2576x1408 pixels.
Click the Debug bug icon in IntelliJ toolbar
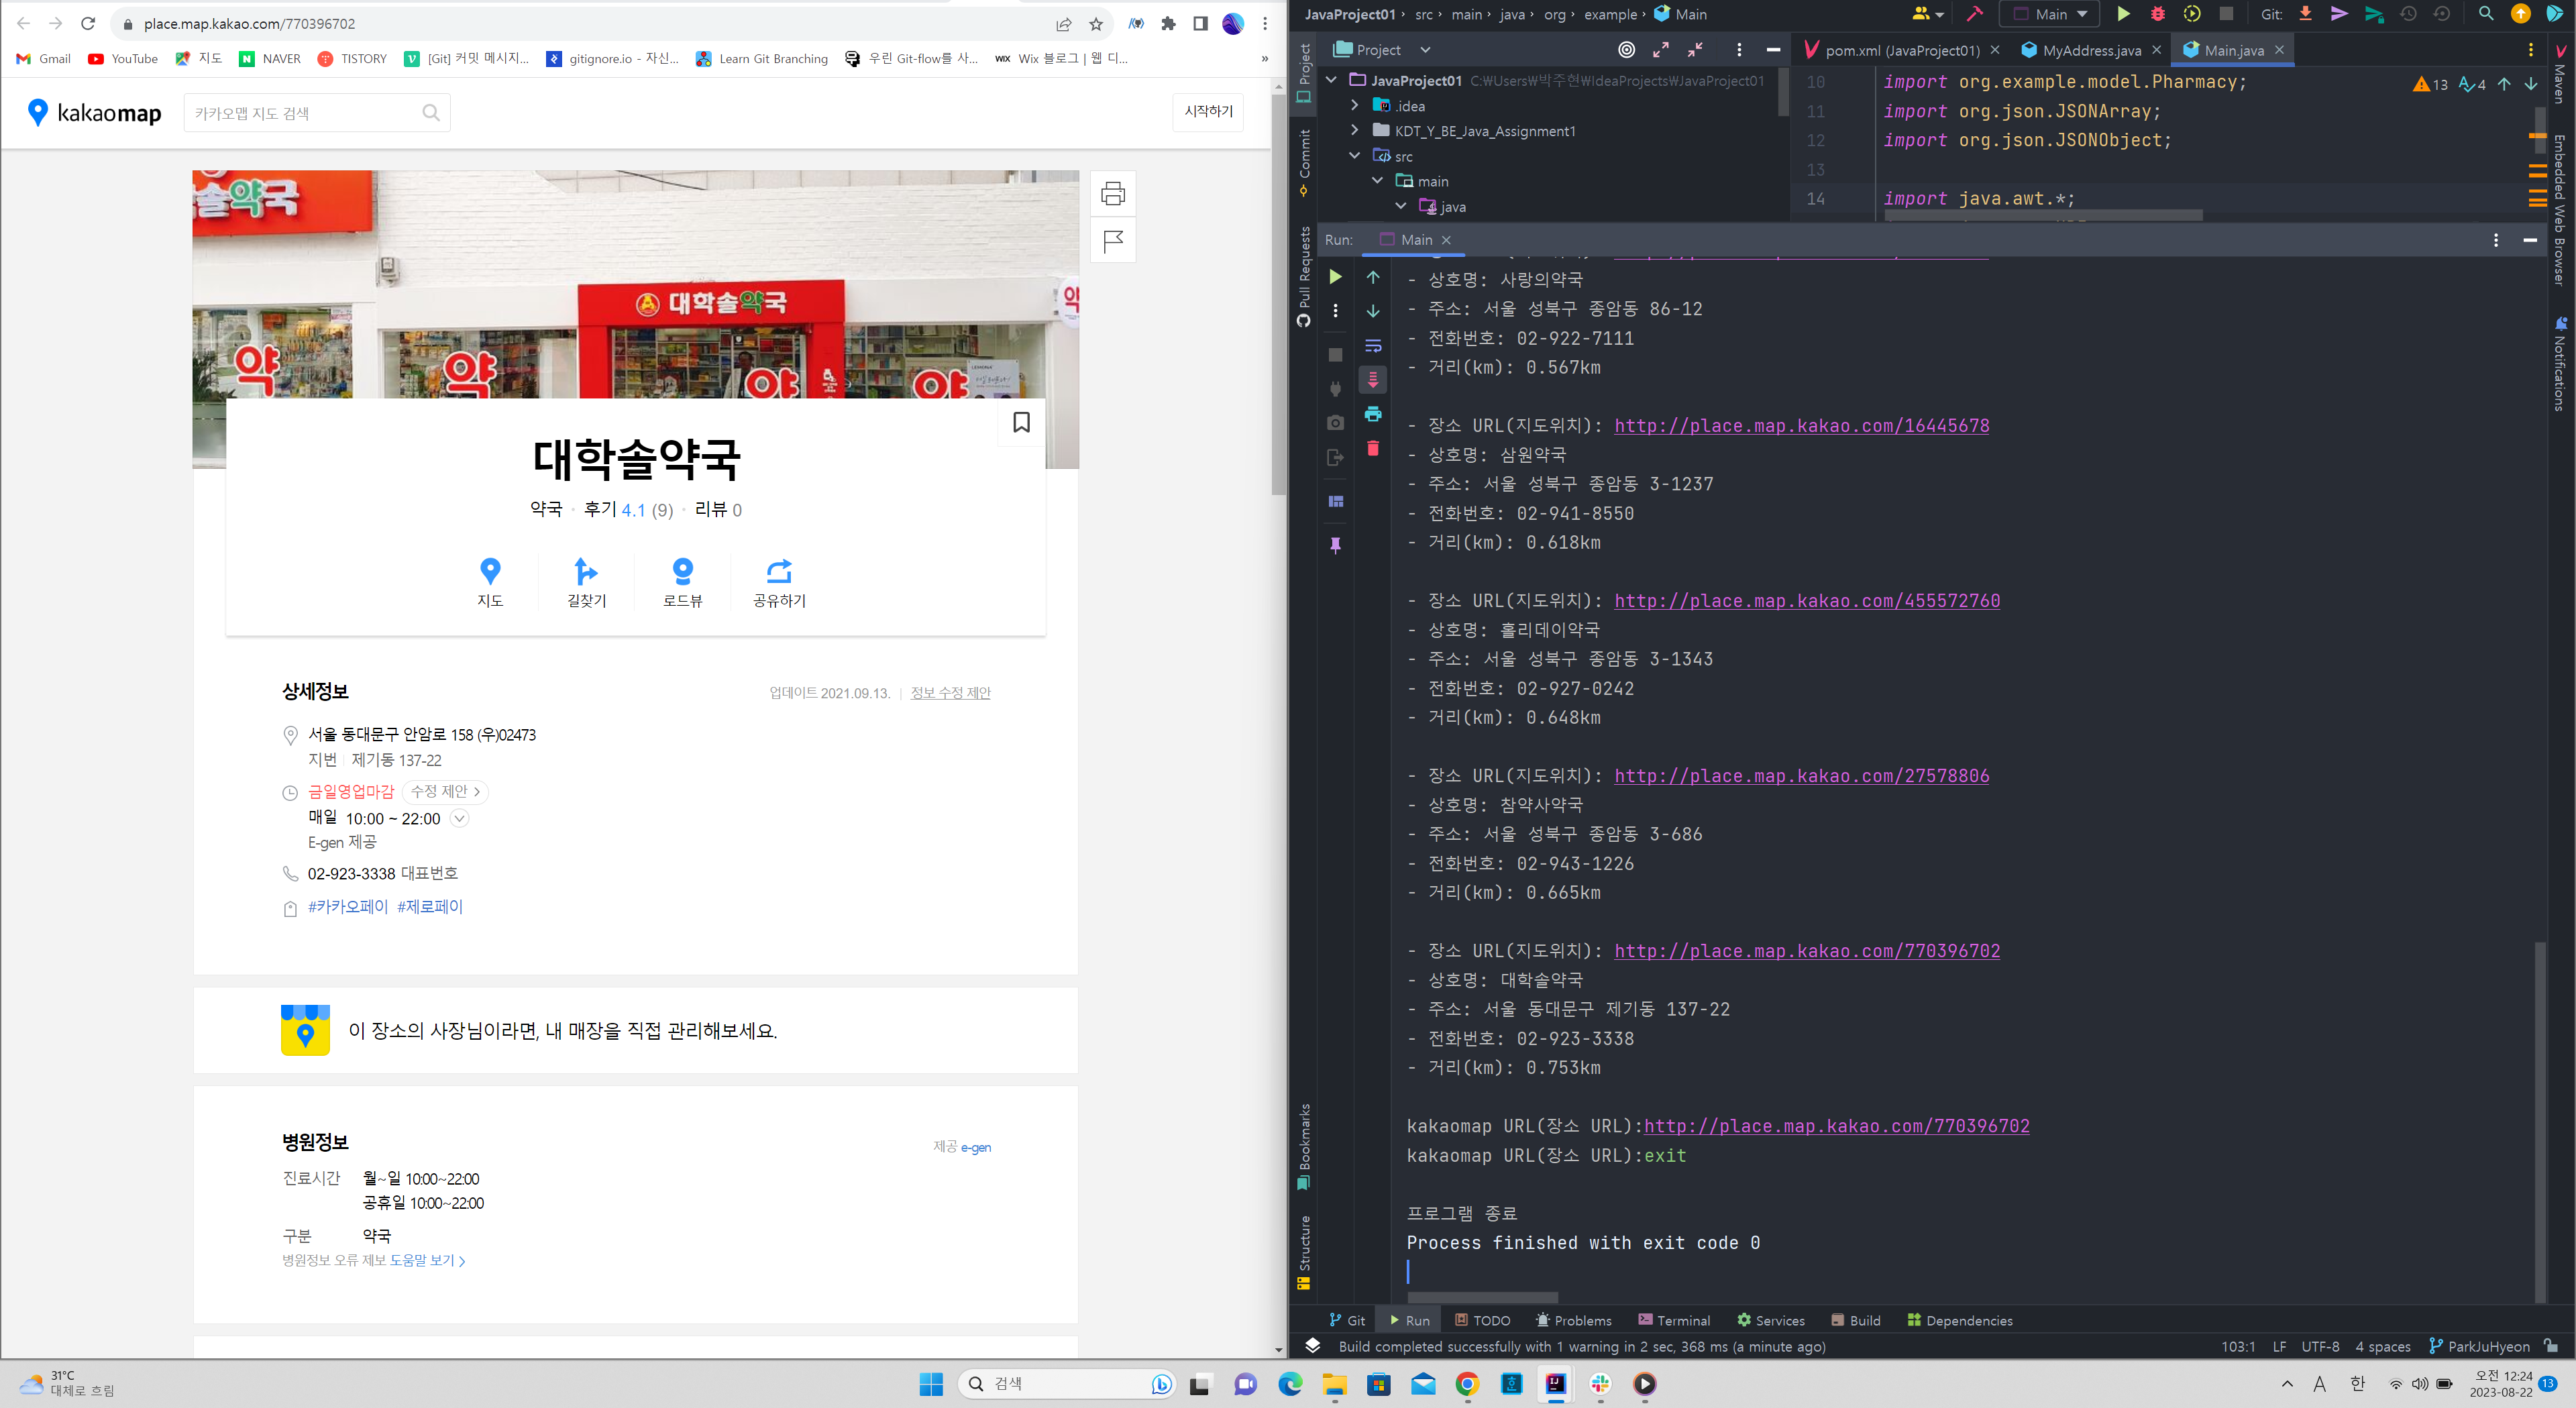2157,14
